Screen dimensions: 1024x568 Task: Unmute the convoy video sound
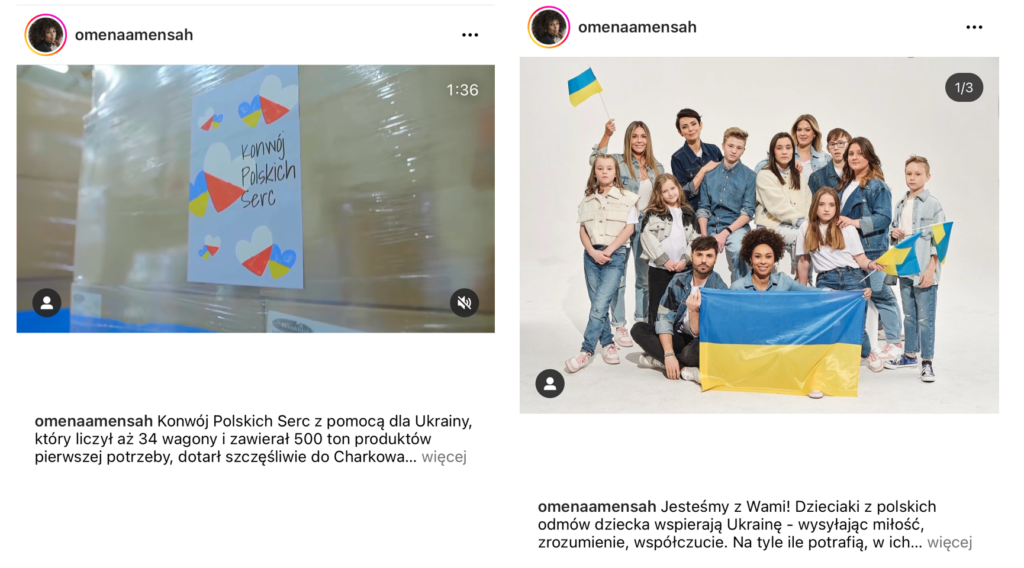[x=464, y=303]
